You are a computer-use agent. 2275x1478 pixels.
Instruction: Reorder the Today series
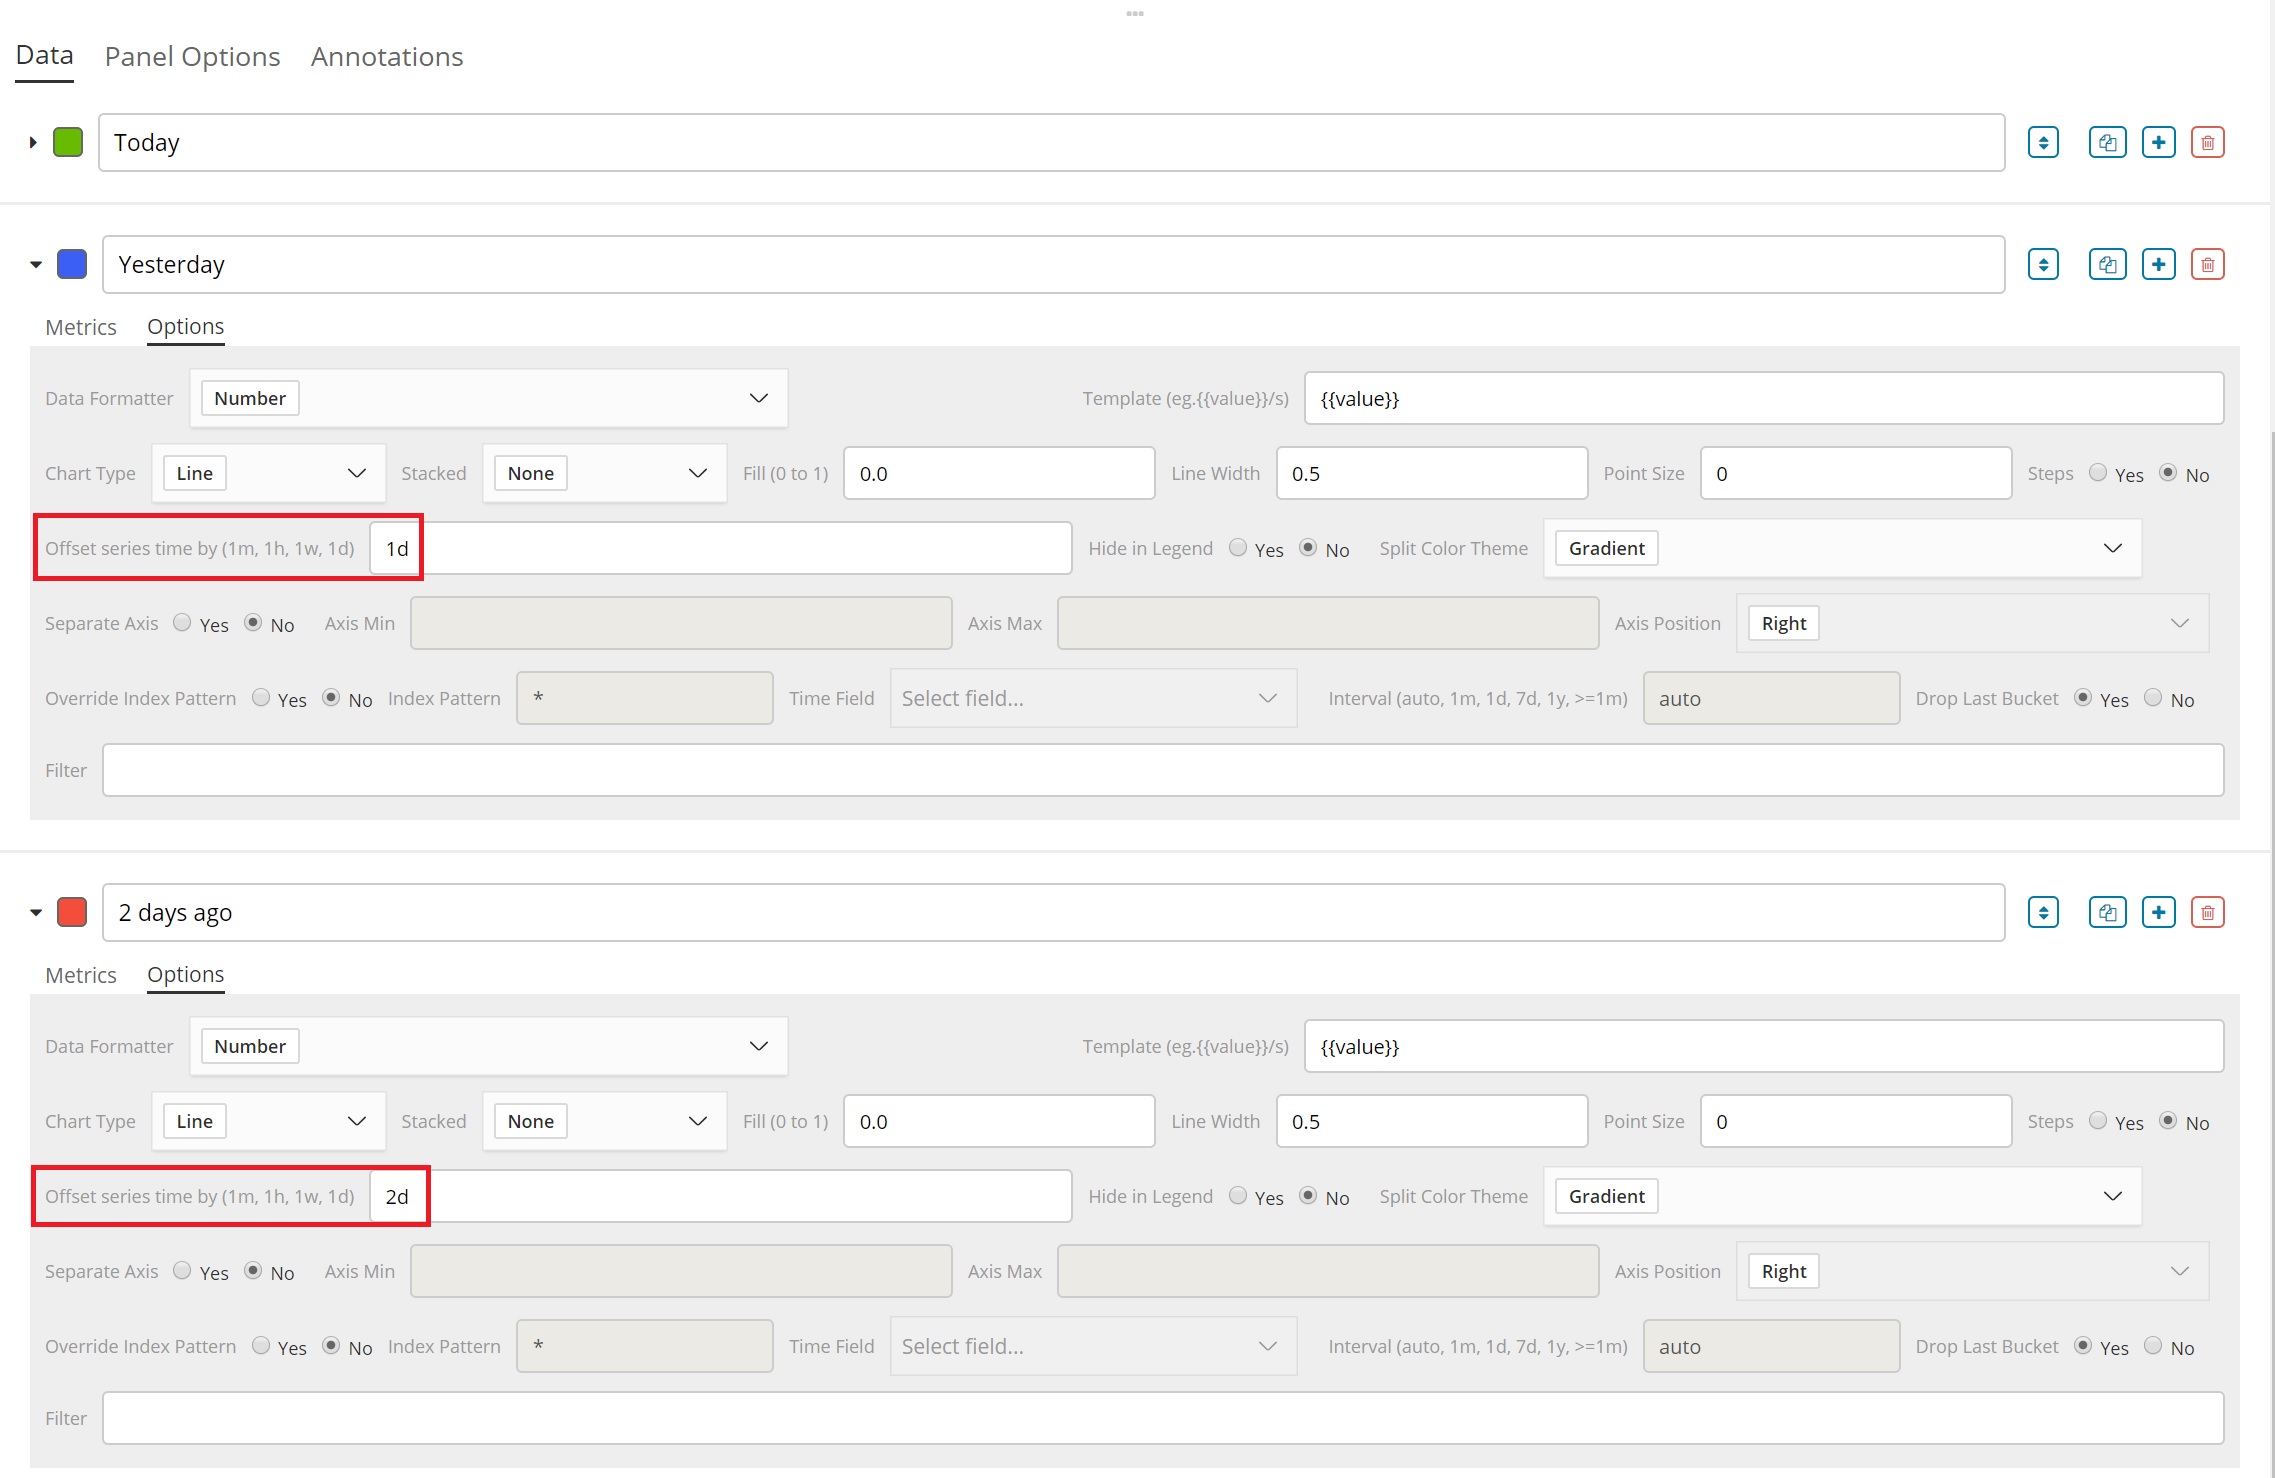click(2043, 142)
